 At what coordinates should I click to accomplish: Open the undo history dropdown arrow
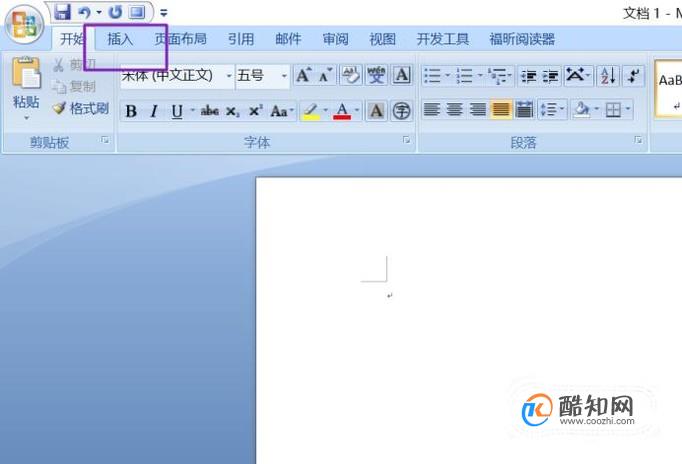click(x=99, y=13)
